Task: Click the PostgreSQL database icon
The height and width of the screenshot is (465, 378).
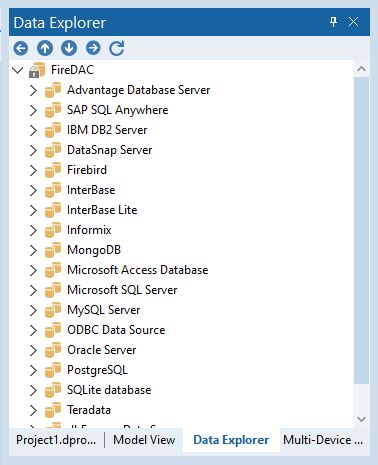Action: [x=53, y=370]
